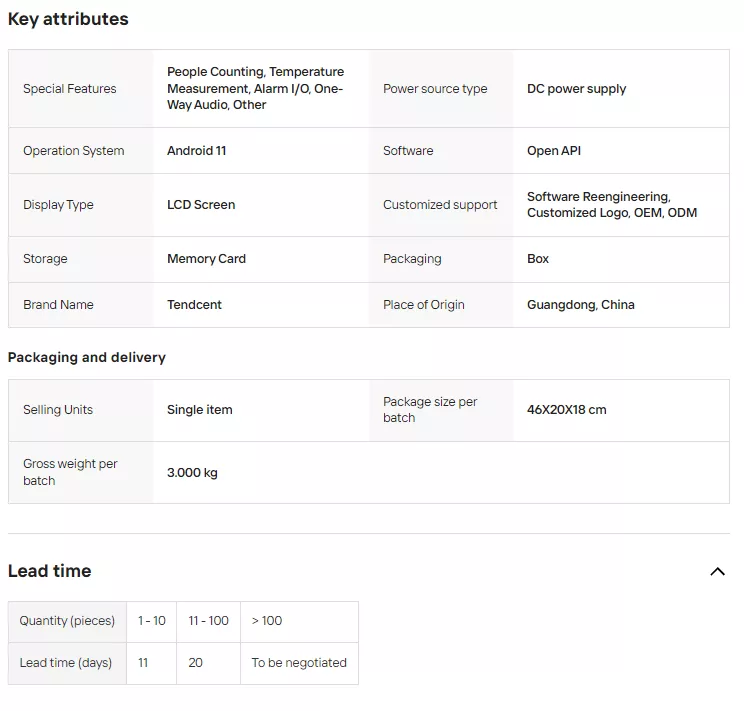The image size is (744, 711).
Task: Click the Power source type label
Action: (x=435, y=89)
